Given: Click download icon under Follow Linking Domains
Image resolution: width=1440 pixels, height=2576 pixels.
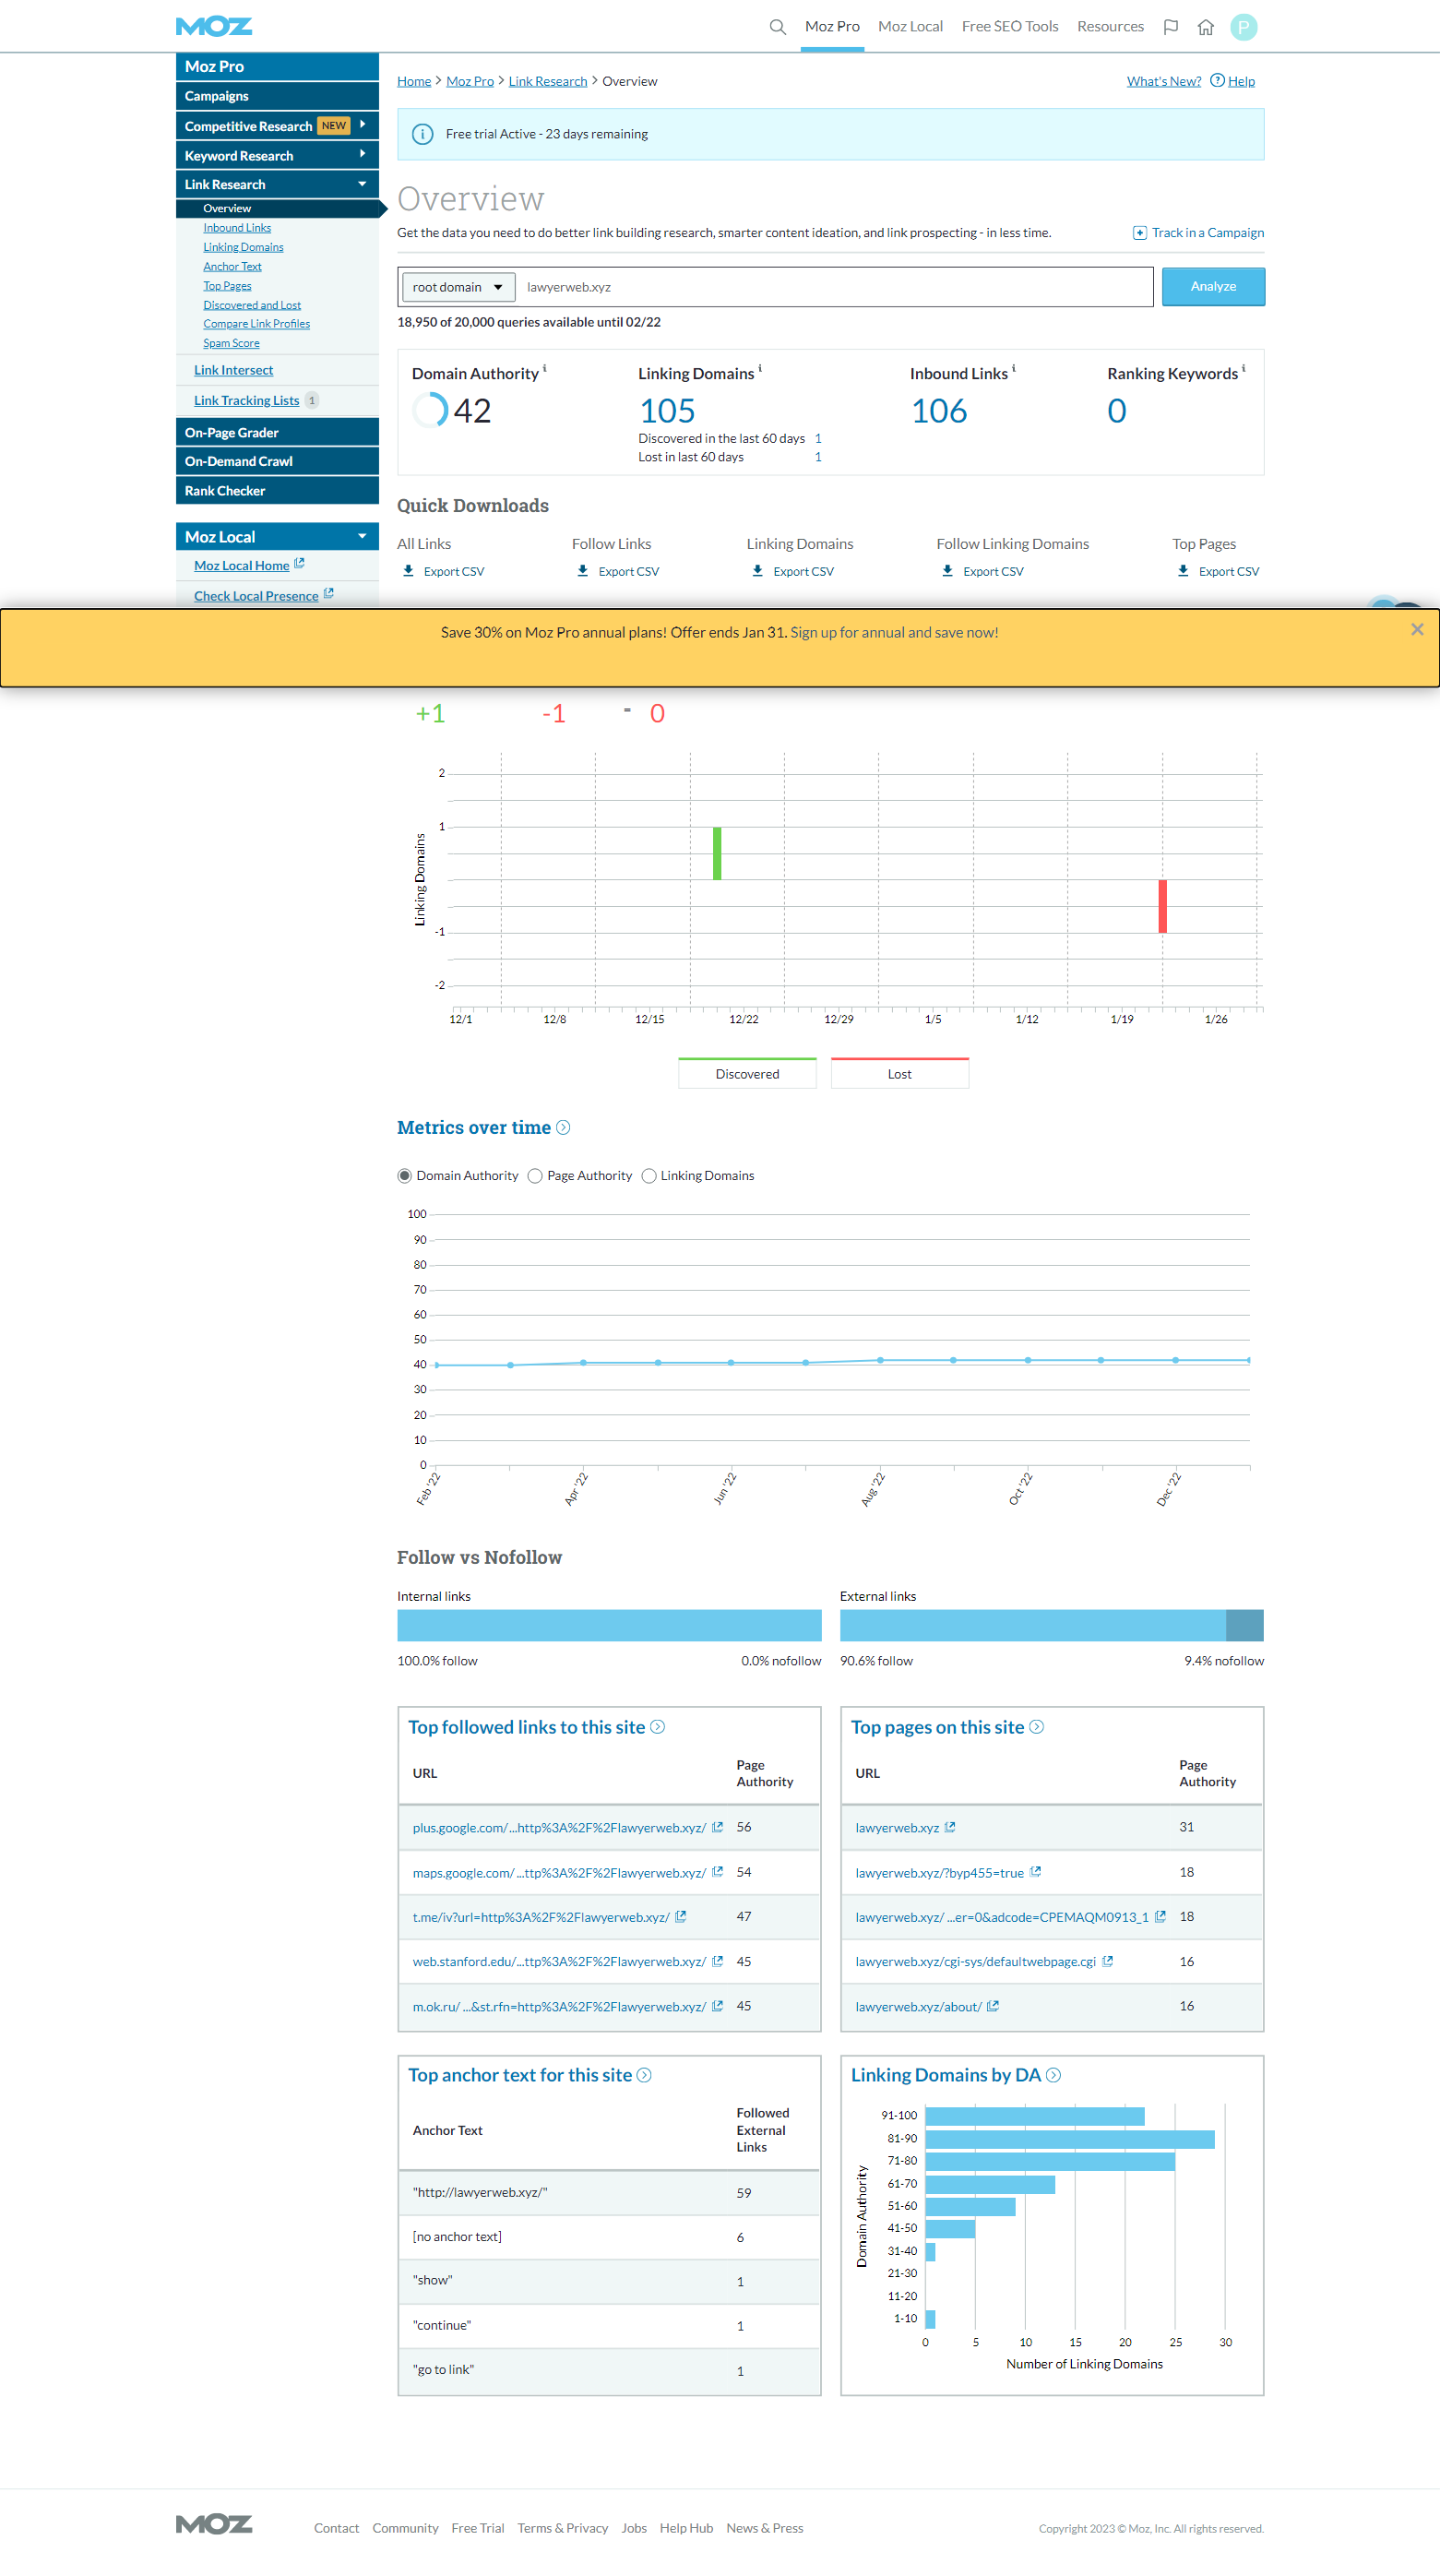Looking at the screenshot, I should [948, 571].
